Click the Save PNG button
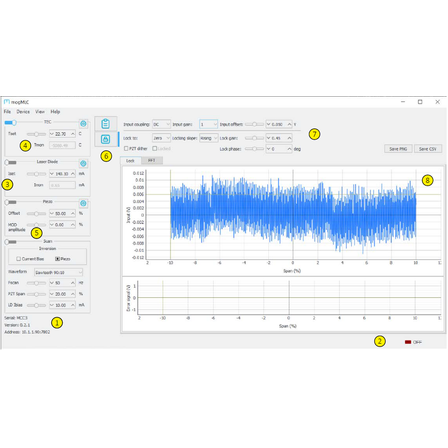Image resolution: width=448 pixels, height=448 pixels. pos(398,149)
